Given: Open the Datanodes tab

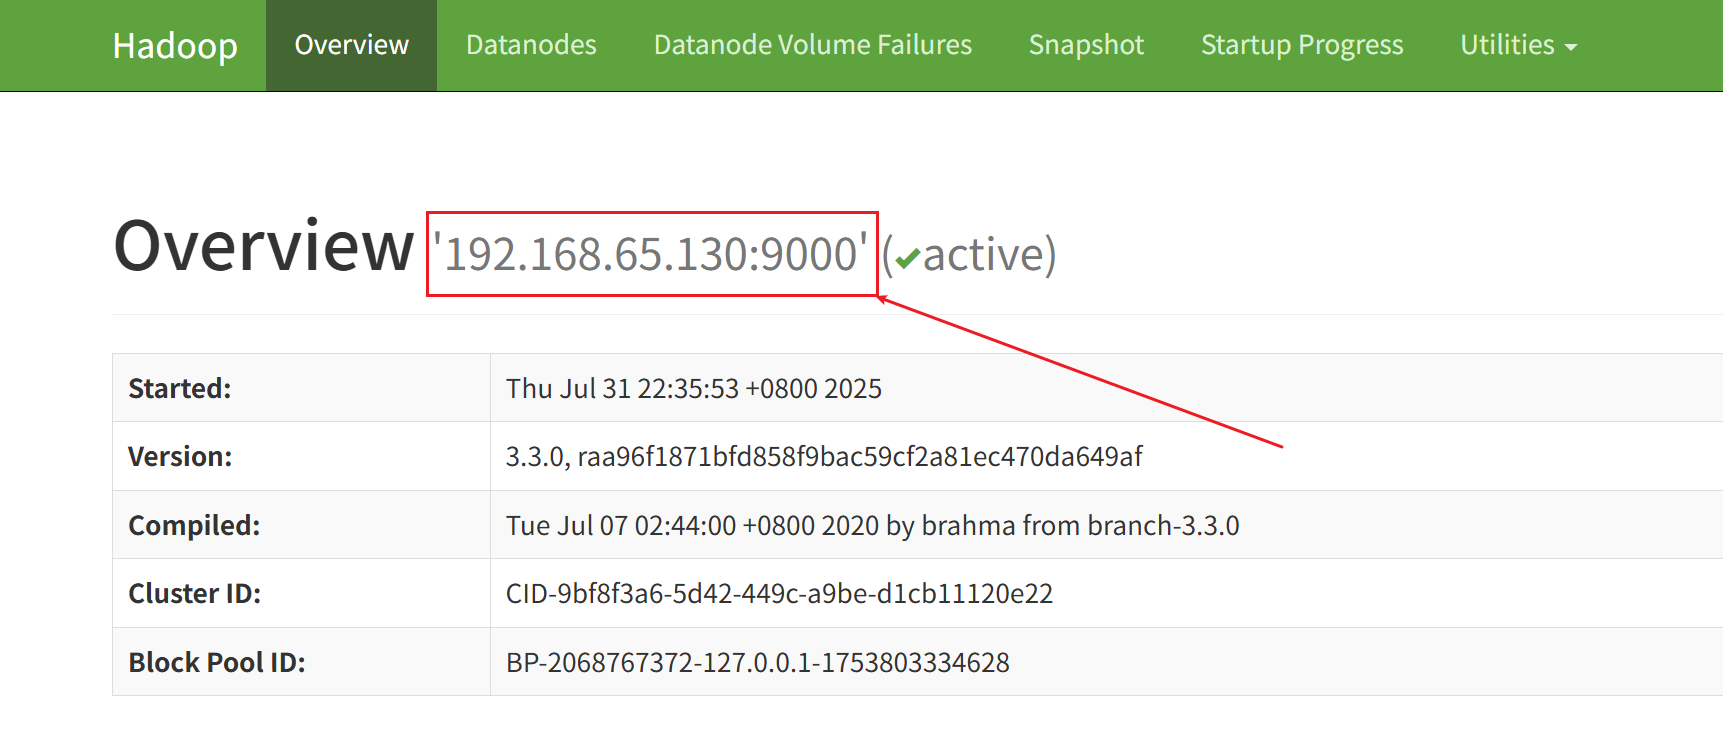Looking at the screenshot, I should (531, 45).
